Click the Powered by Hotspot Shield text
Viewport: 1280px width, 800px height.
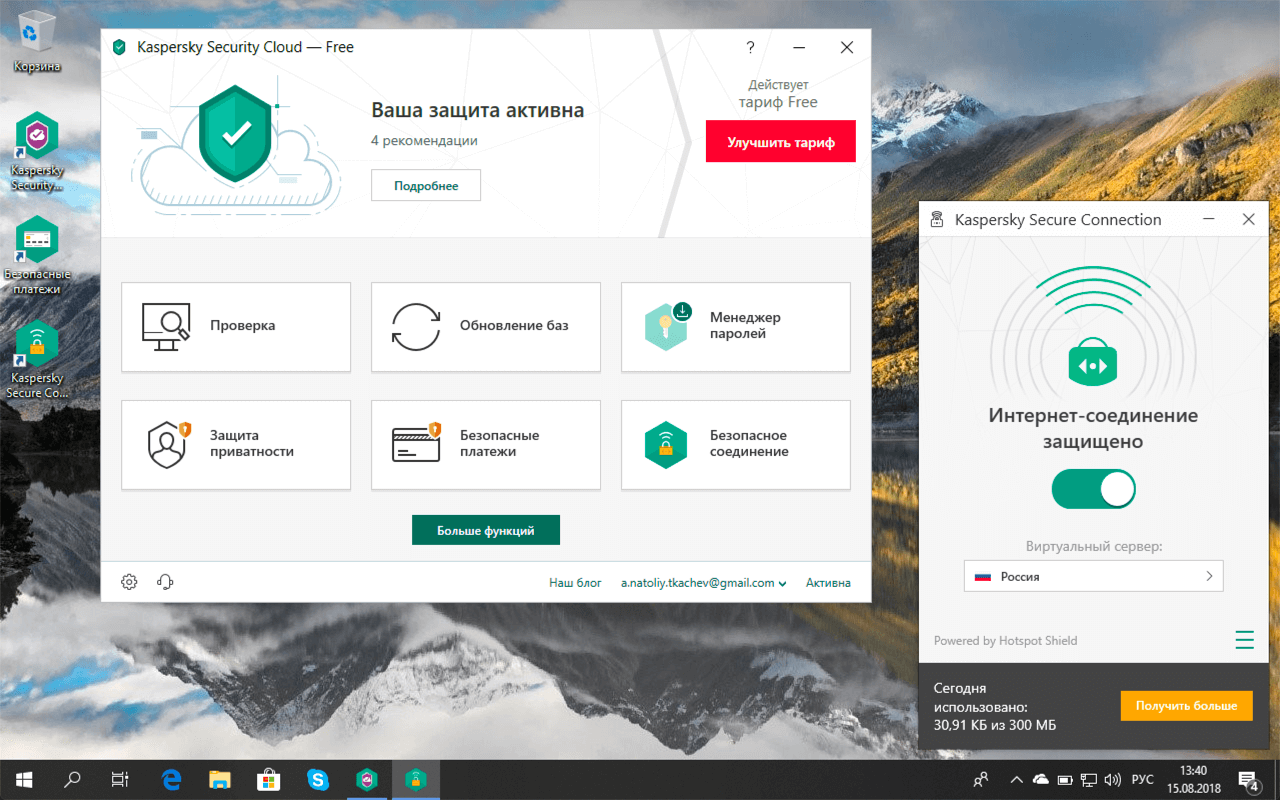click(1005, 641)
